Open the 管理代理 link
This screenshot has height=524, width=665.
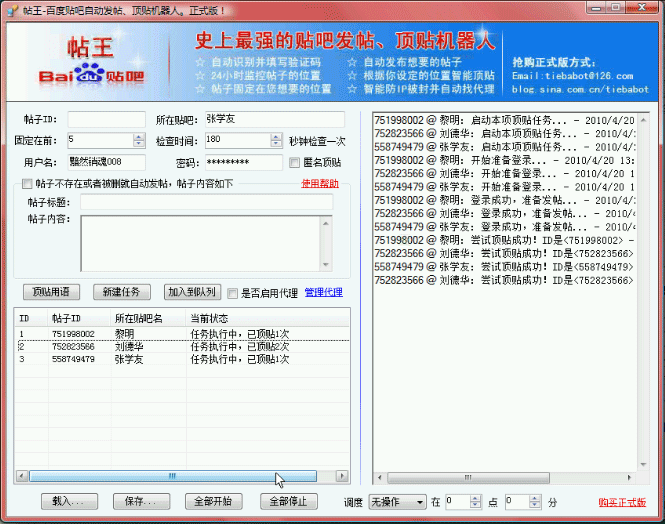(324, 293)
